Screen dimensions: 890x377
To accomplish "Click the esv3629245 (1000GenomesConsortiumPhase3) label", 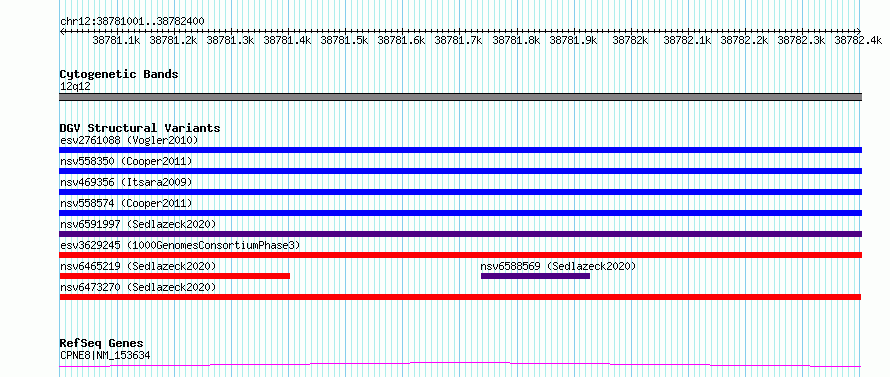I will click(180, 245).
